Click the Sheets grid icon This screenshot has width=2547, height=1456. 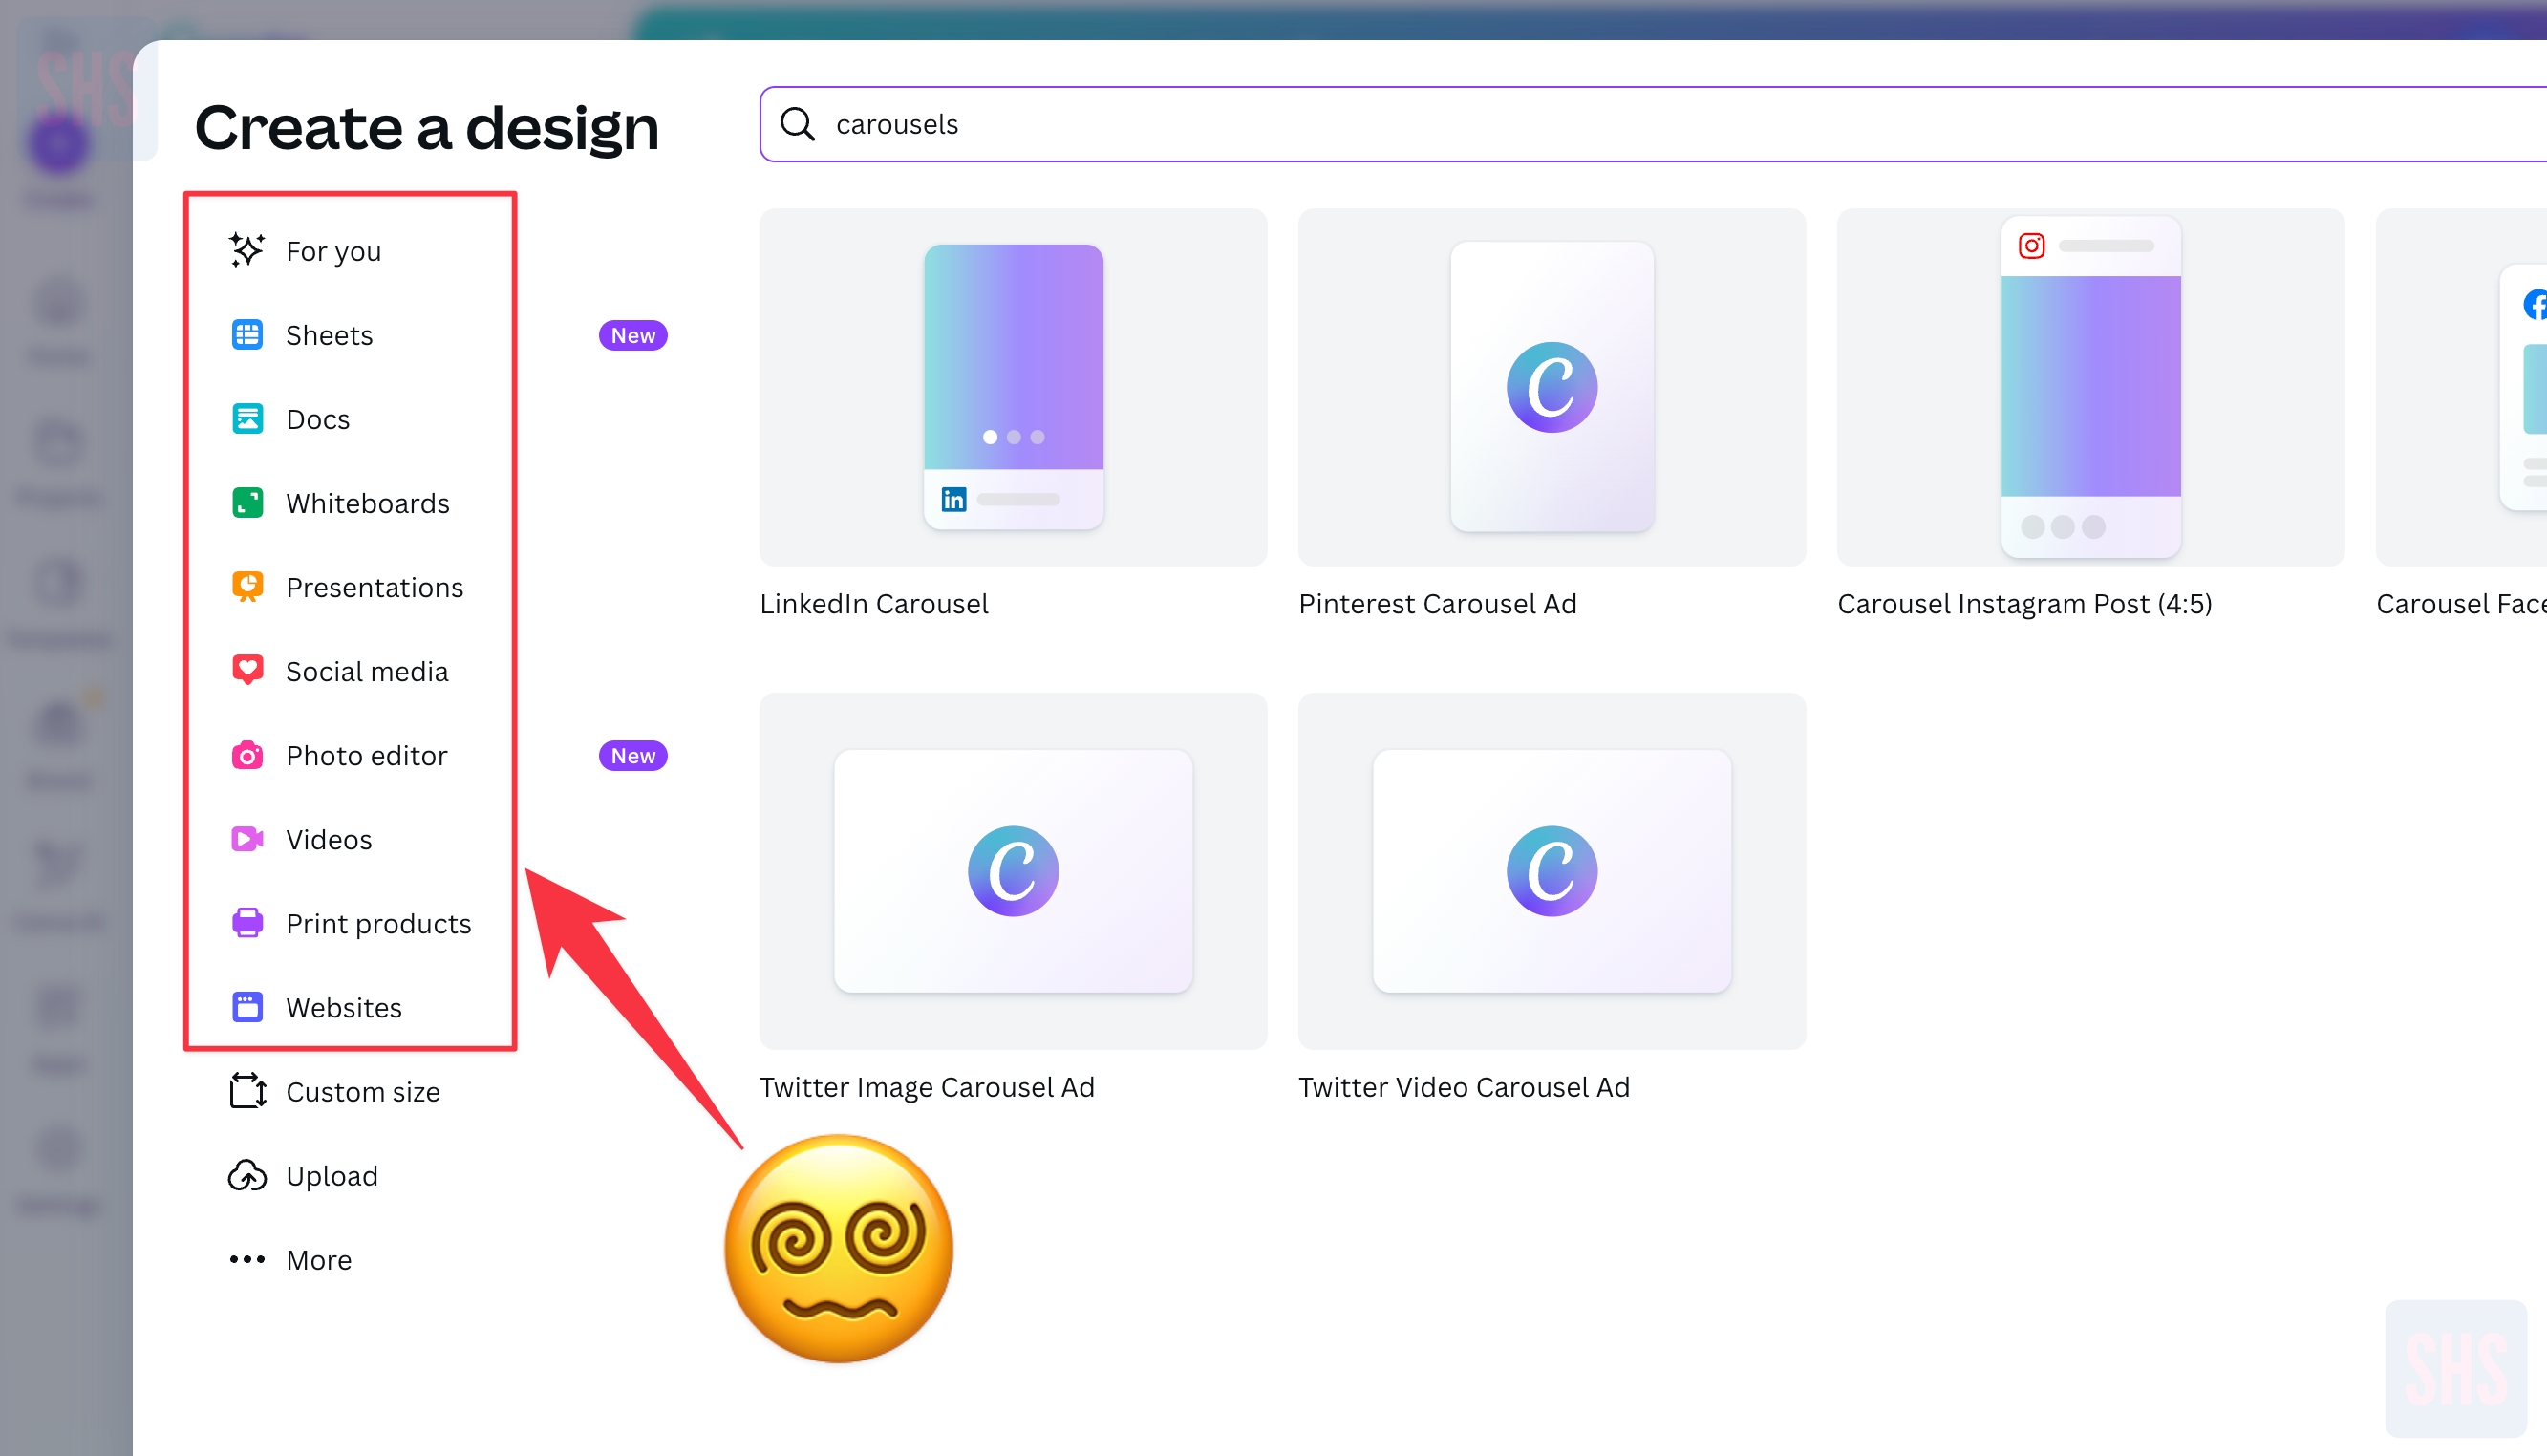(x=247, y=335)
